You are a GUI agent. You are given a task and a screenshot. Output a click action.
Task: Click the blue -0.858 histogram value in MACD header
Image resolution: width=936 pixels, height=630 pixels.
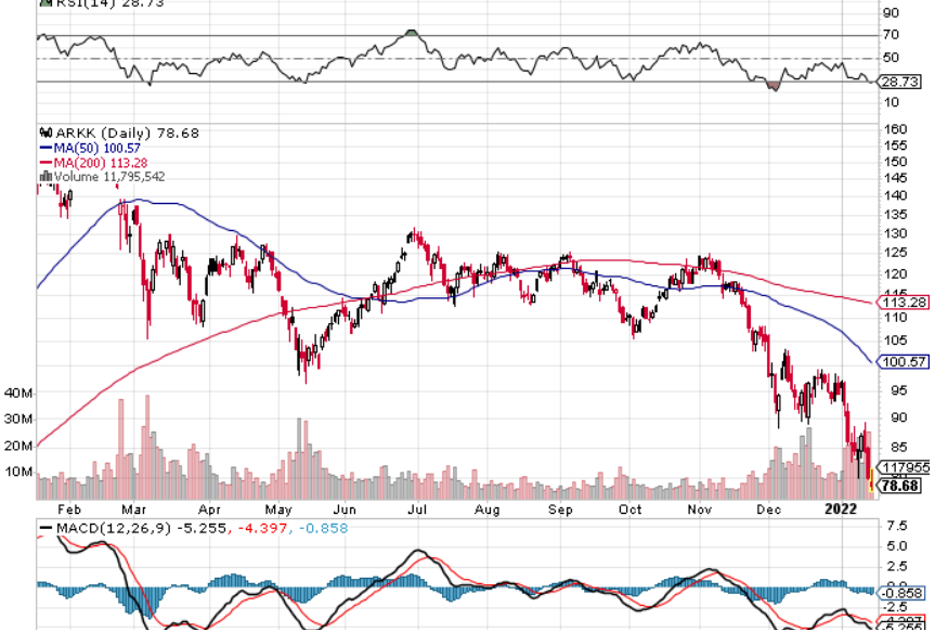[x=323, y=528]
